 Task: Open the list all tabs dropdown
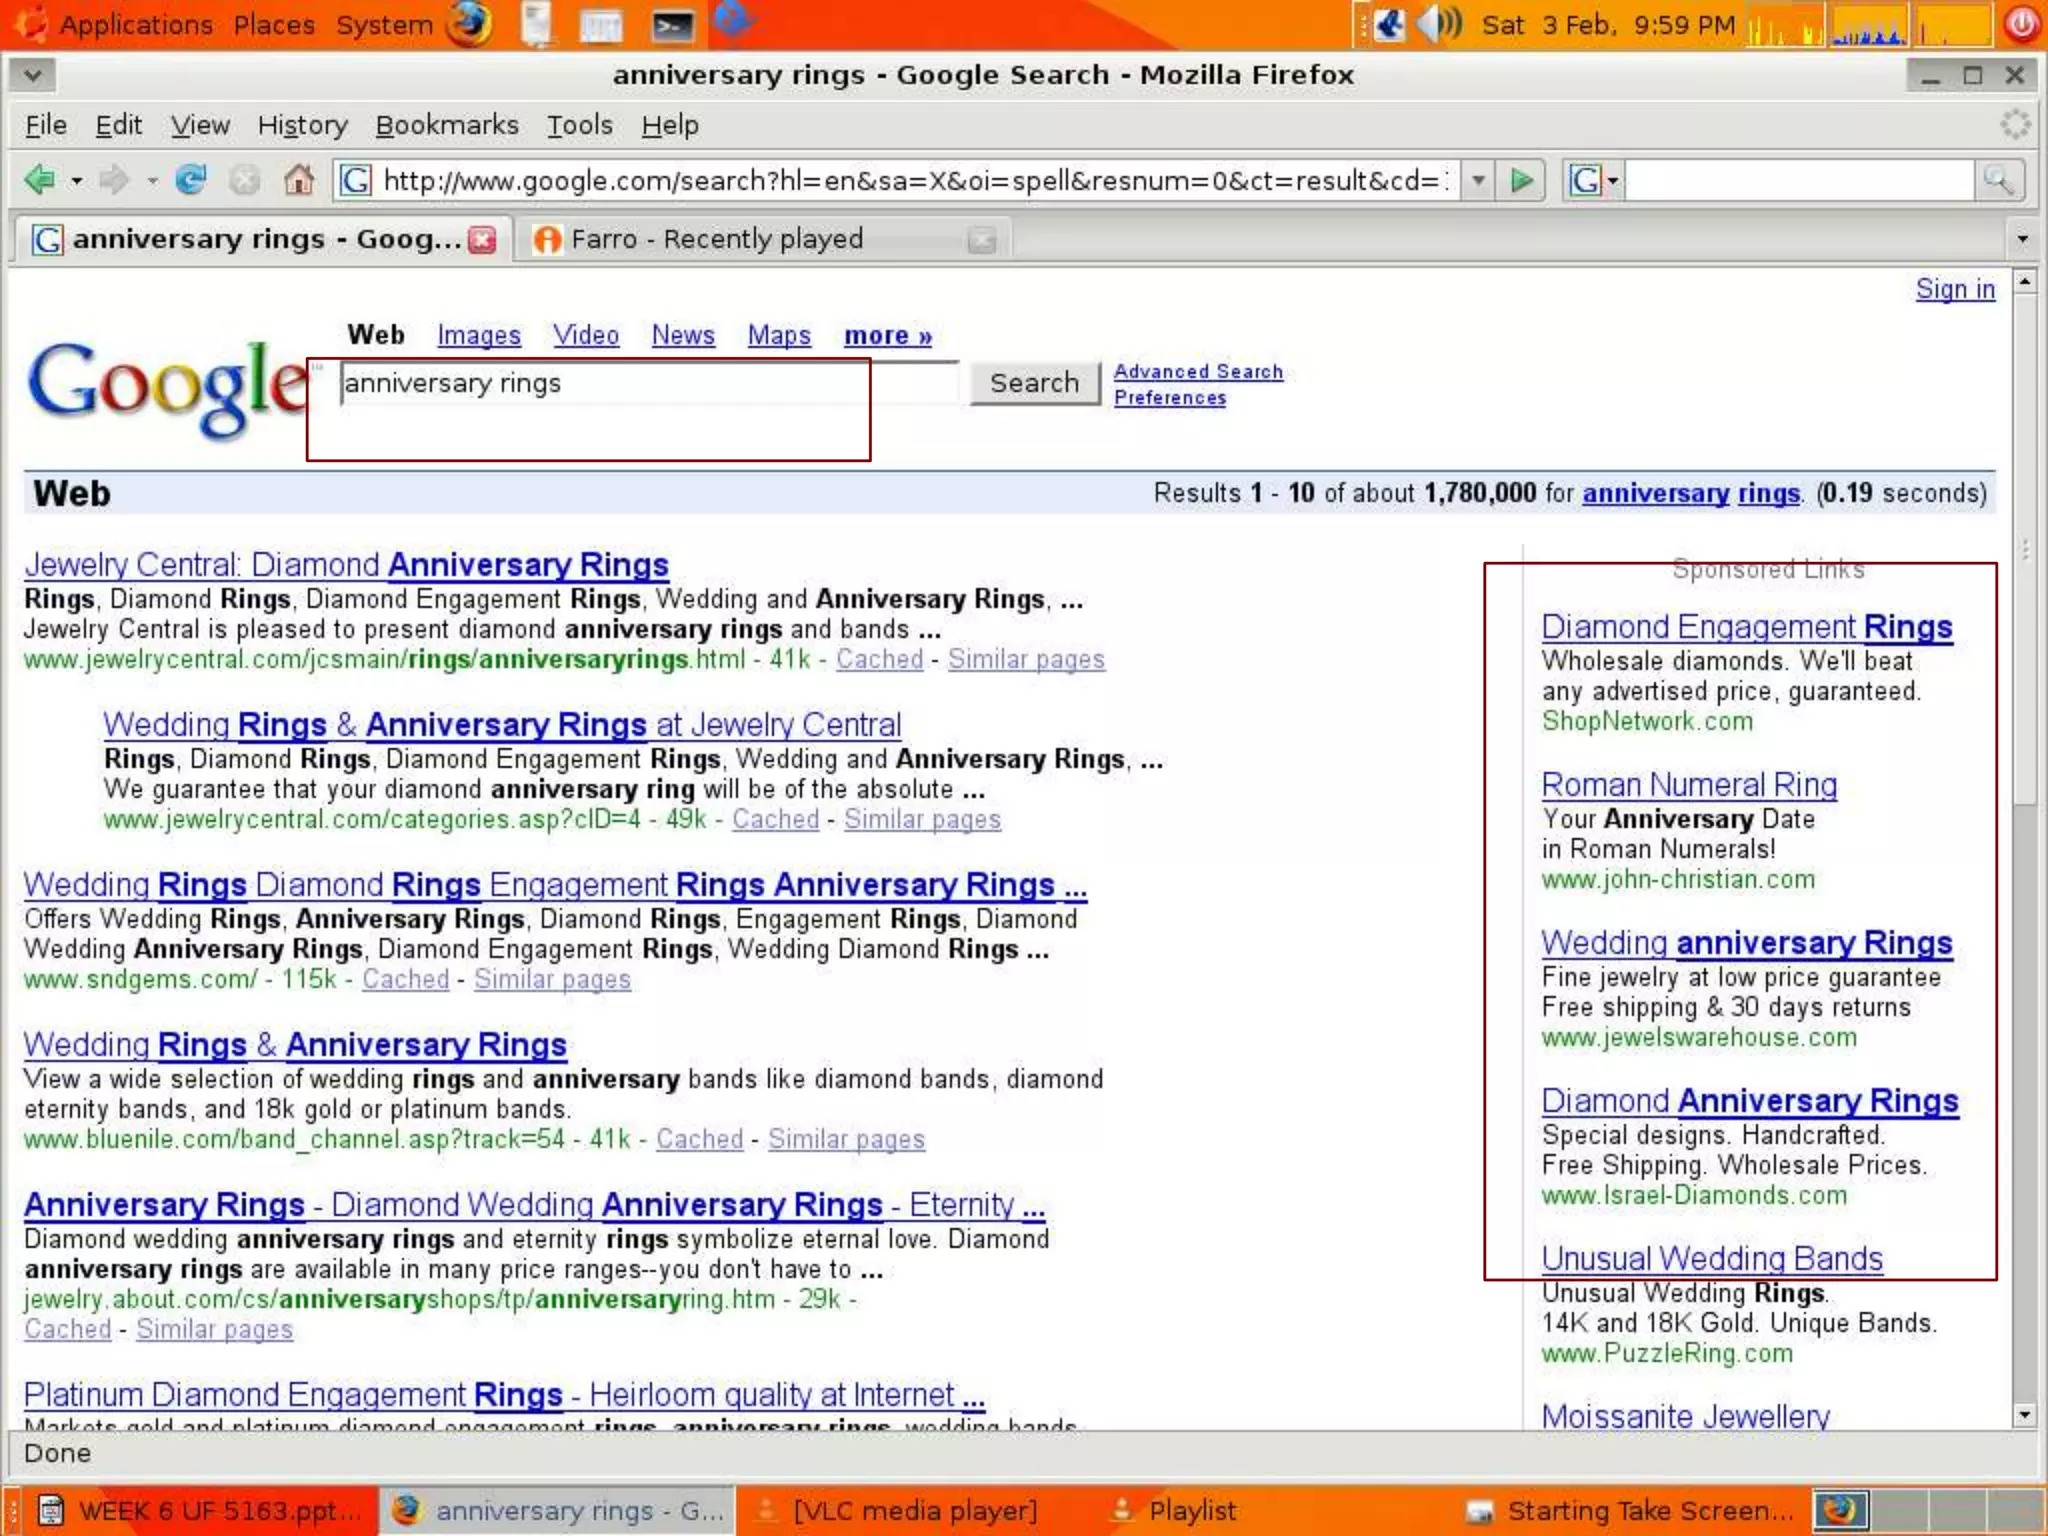(2022, 239)
